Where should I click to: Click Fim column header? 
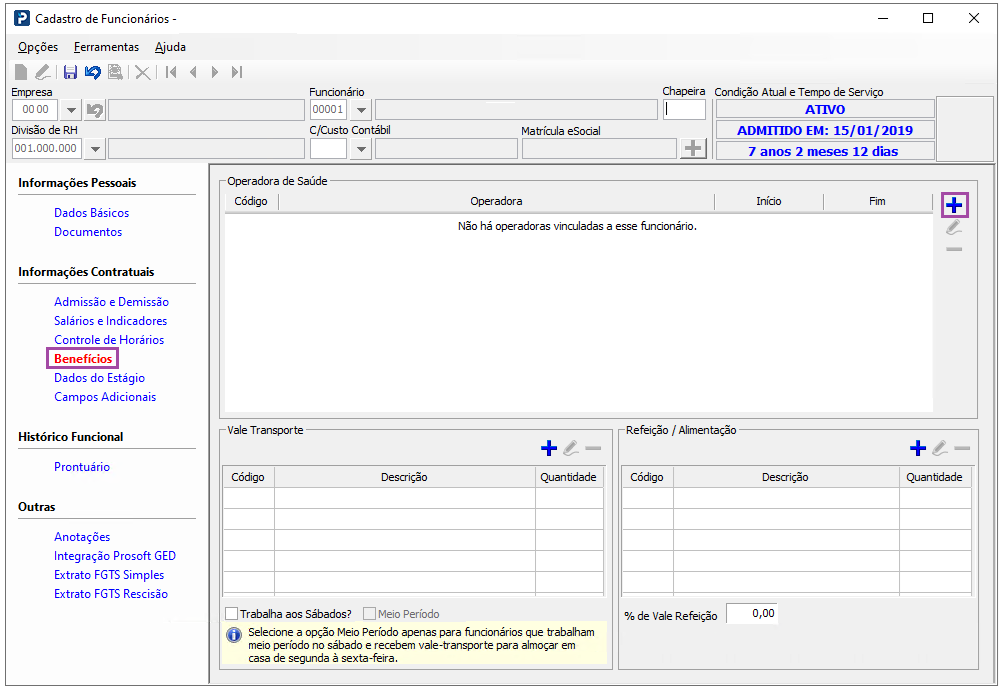(877, 201)
